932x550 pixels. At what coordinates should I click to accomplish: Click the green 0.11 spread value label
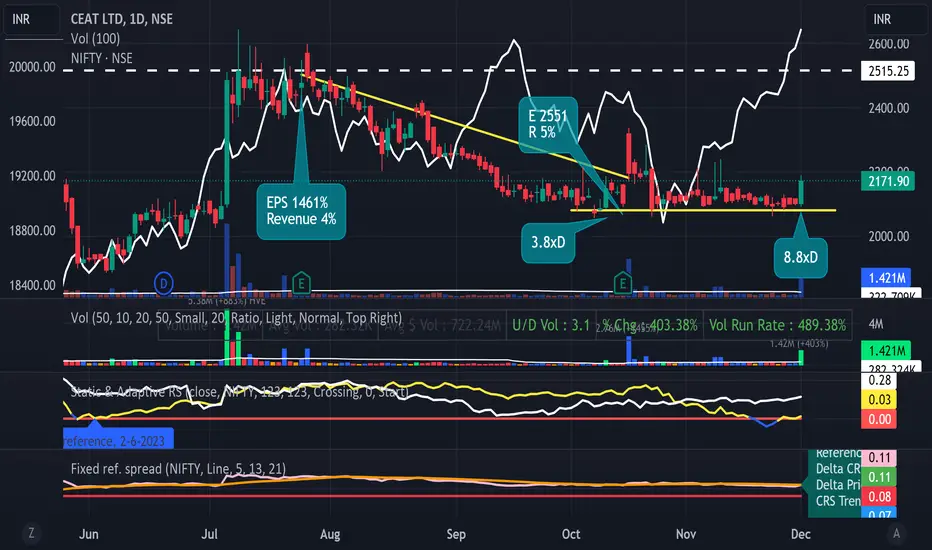pos(879,477)
